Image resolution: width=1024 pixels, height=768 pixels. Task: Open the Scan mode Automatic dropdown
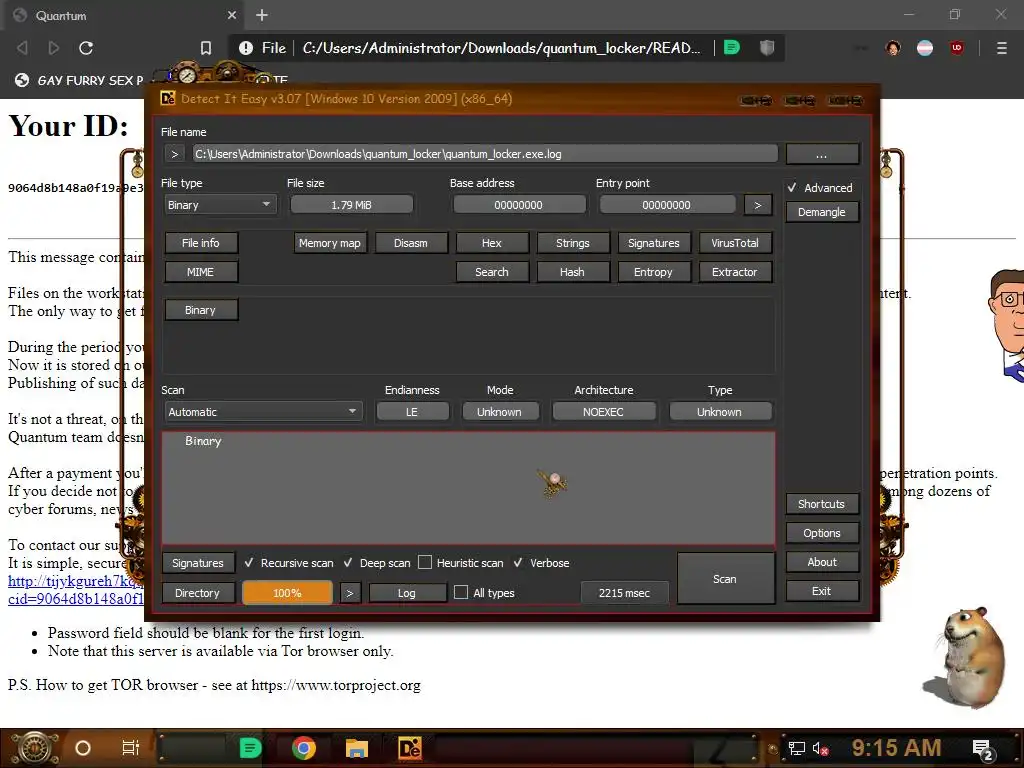pos(263,412)
